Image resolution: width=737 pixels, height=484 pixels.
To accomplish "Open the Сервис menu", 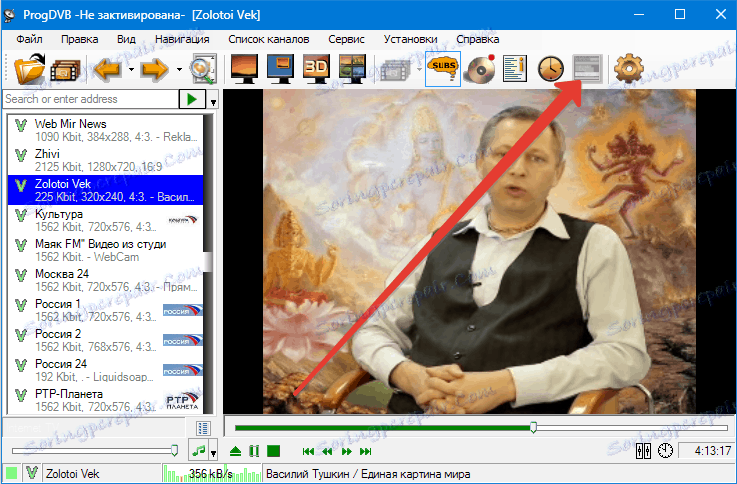I will (346, 39).
